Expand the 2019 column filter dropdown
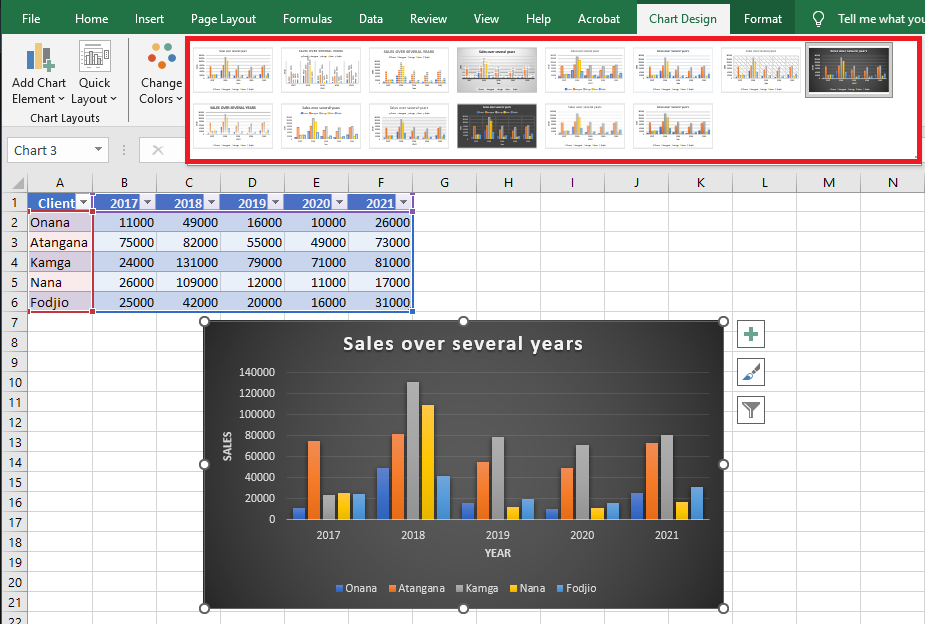This screenshot has width=925, height=624. click(x=275, y=203)
